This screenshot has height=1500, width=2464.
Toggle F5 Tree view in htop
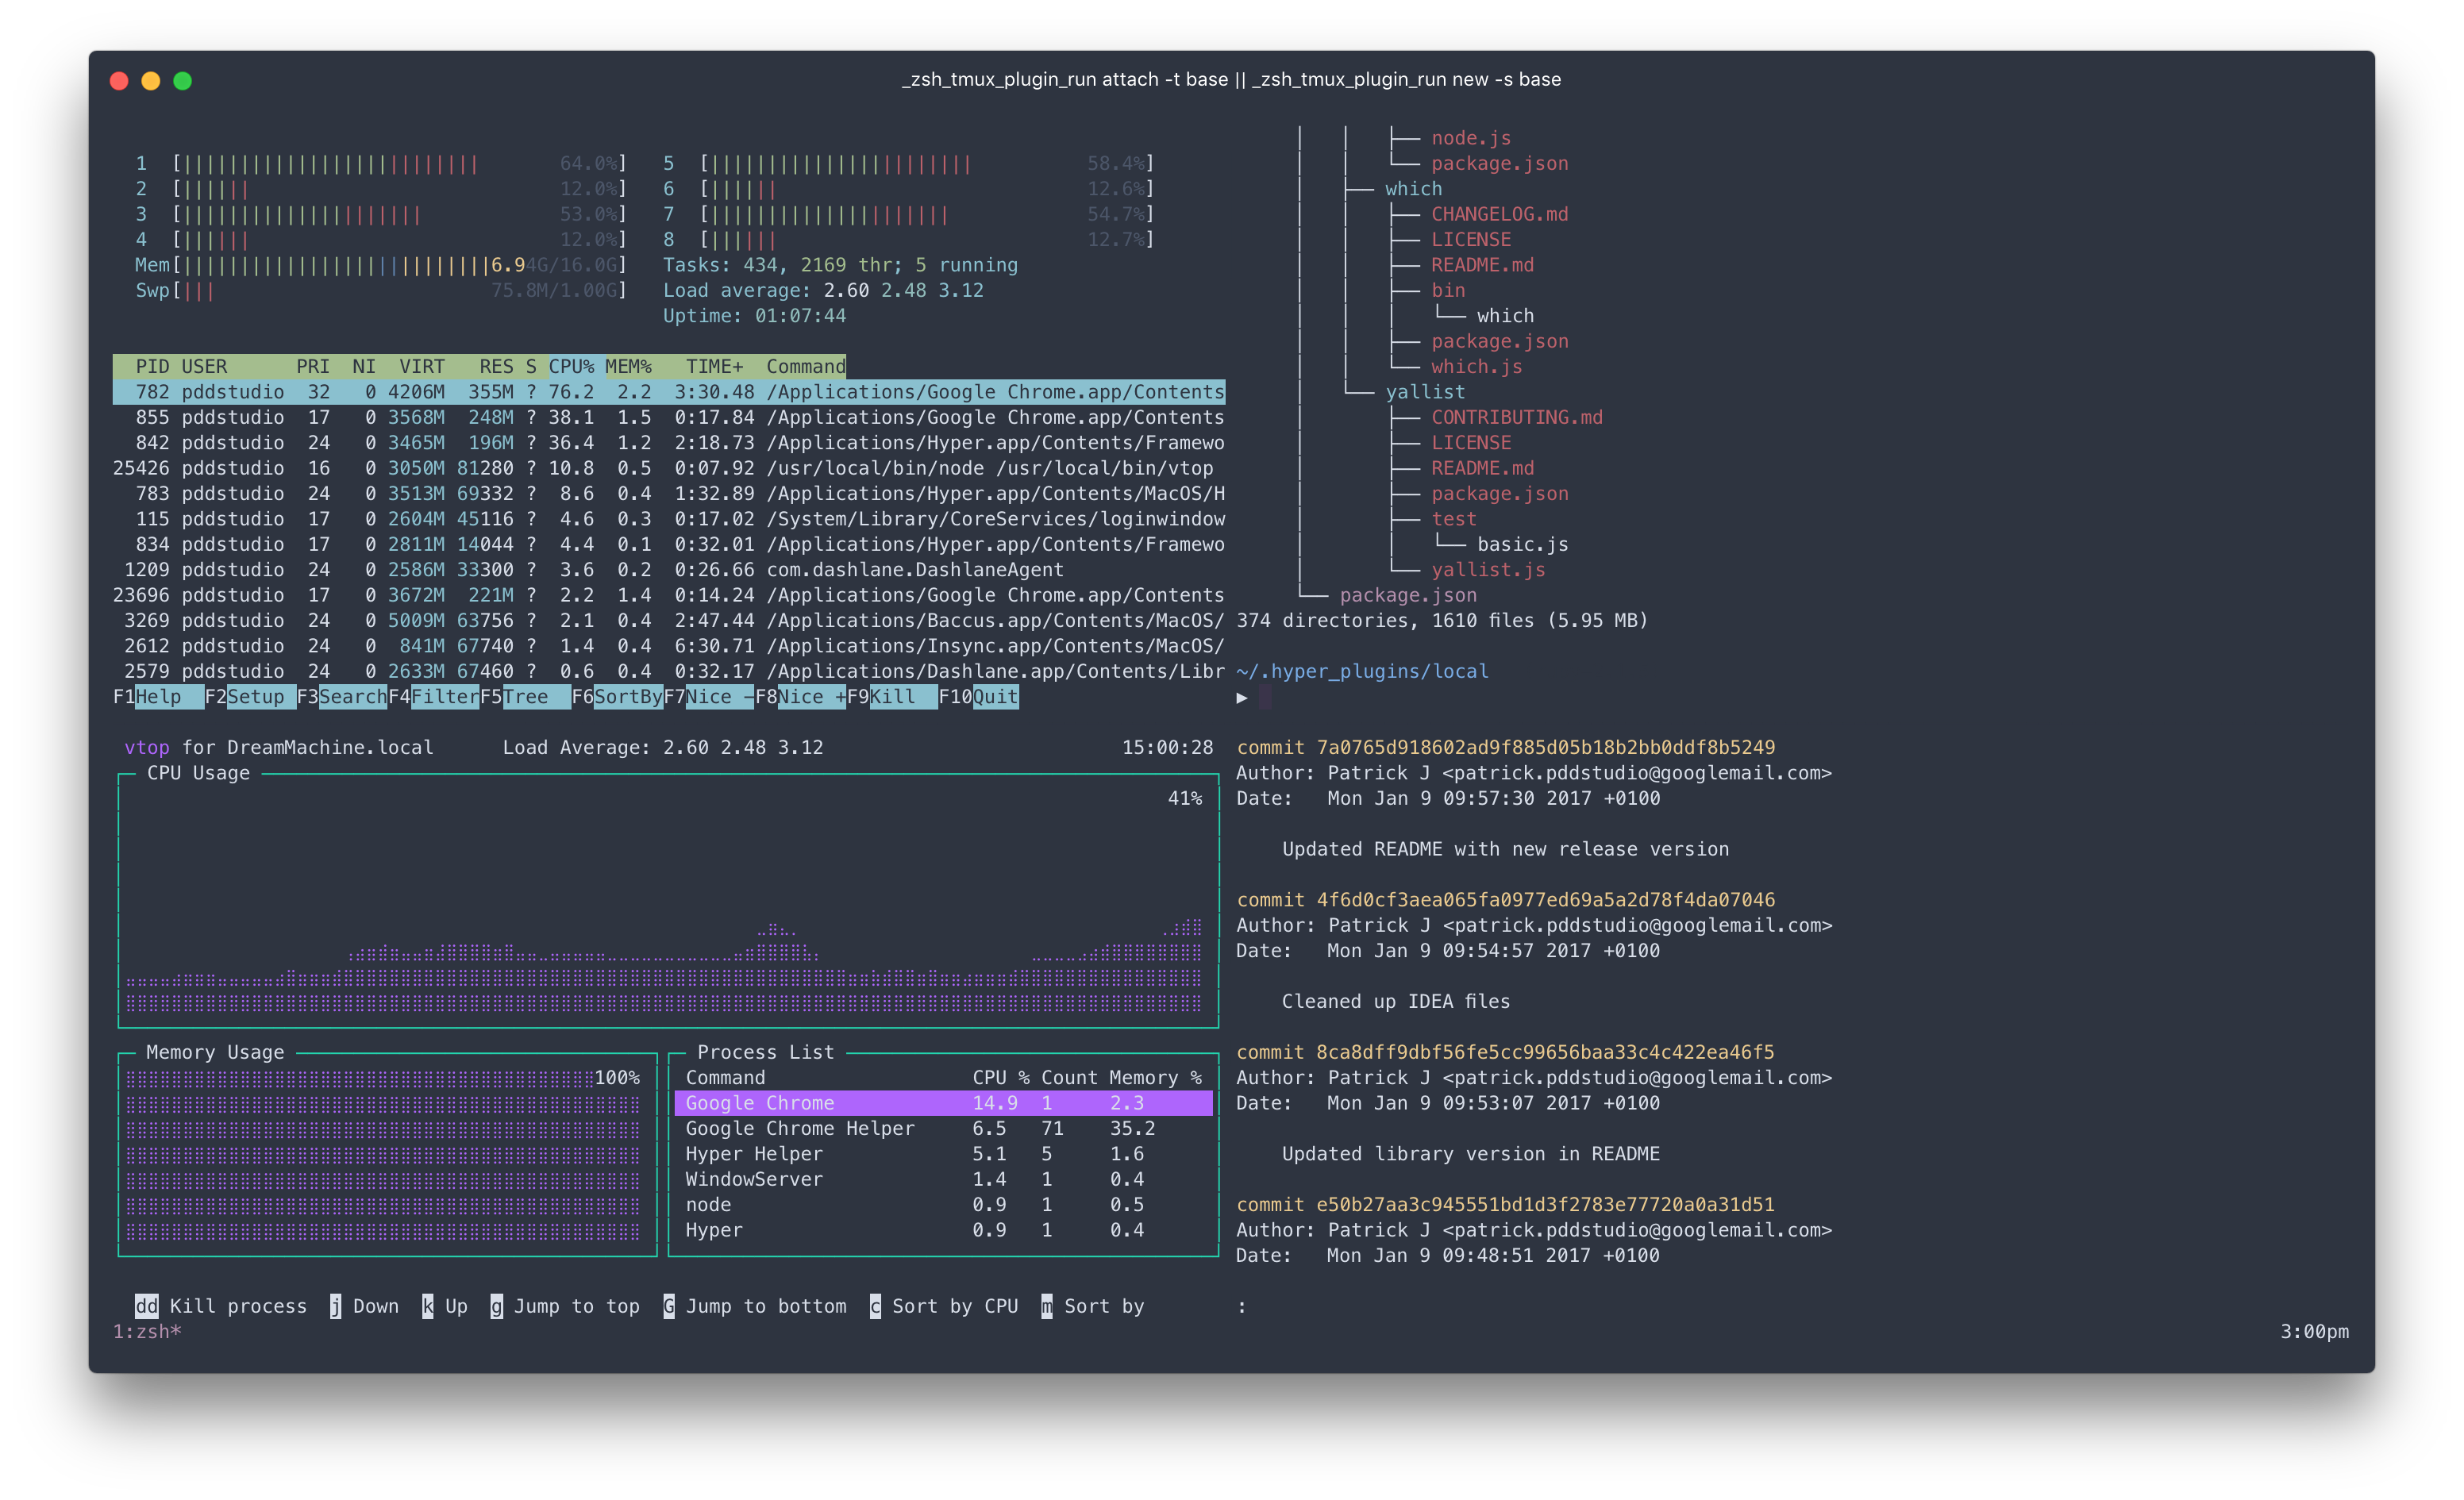[527, 696]
